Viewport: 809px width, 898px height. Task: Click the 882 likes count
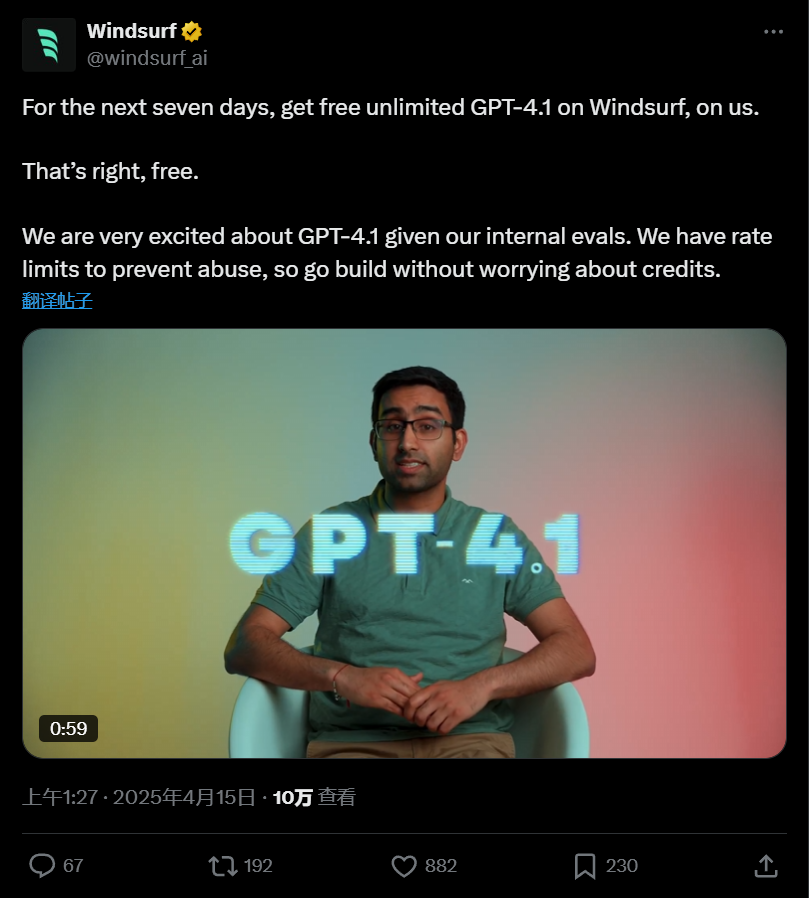click(x=440, y=865)
